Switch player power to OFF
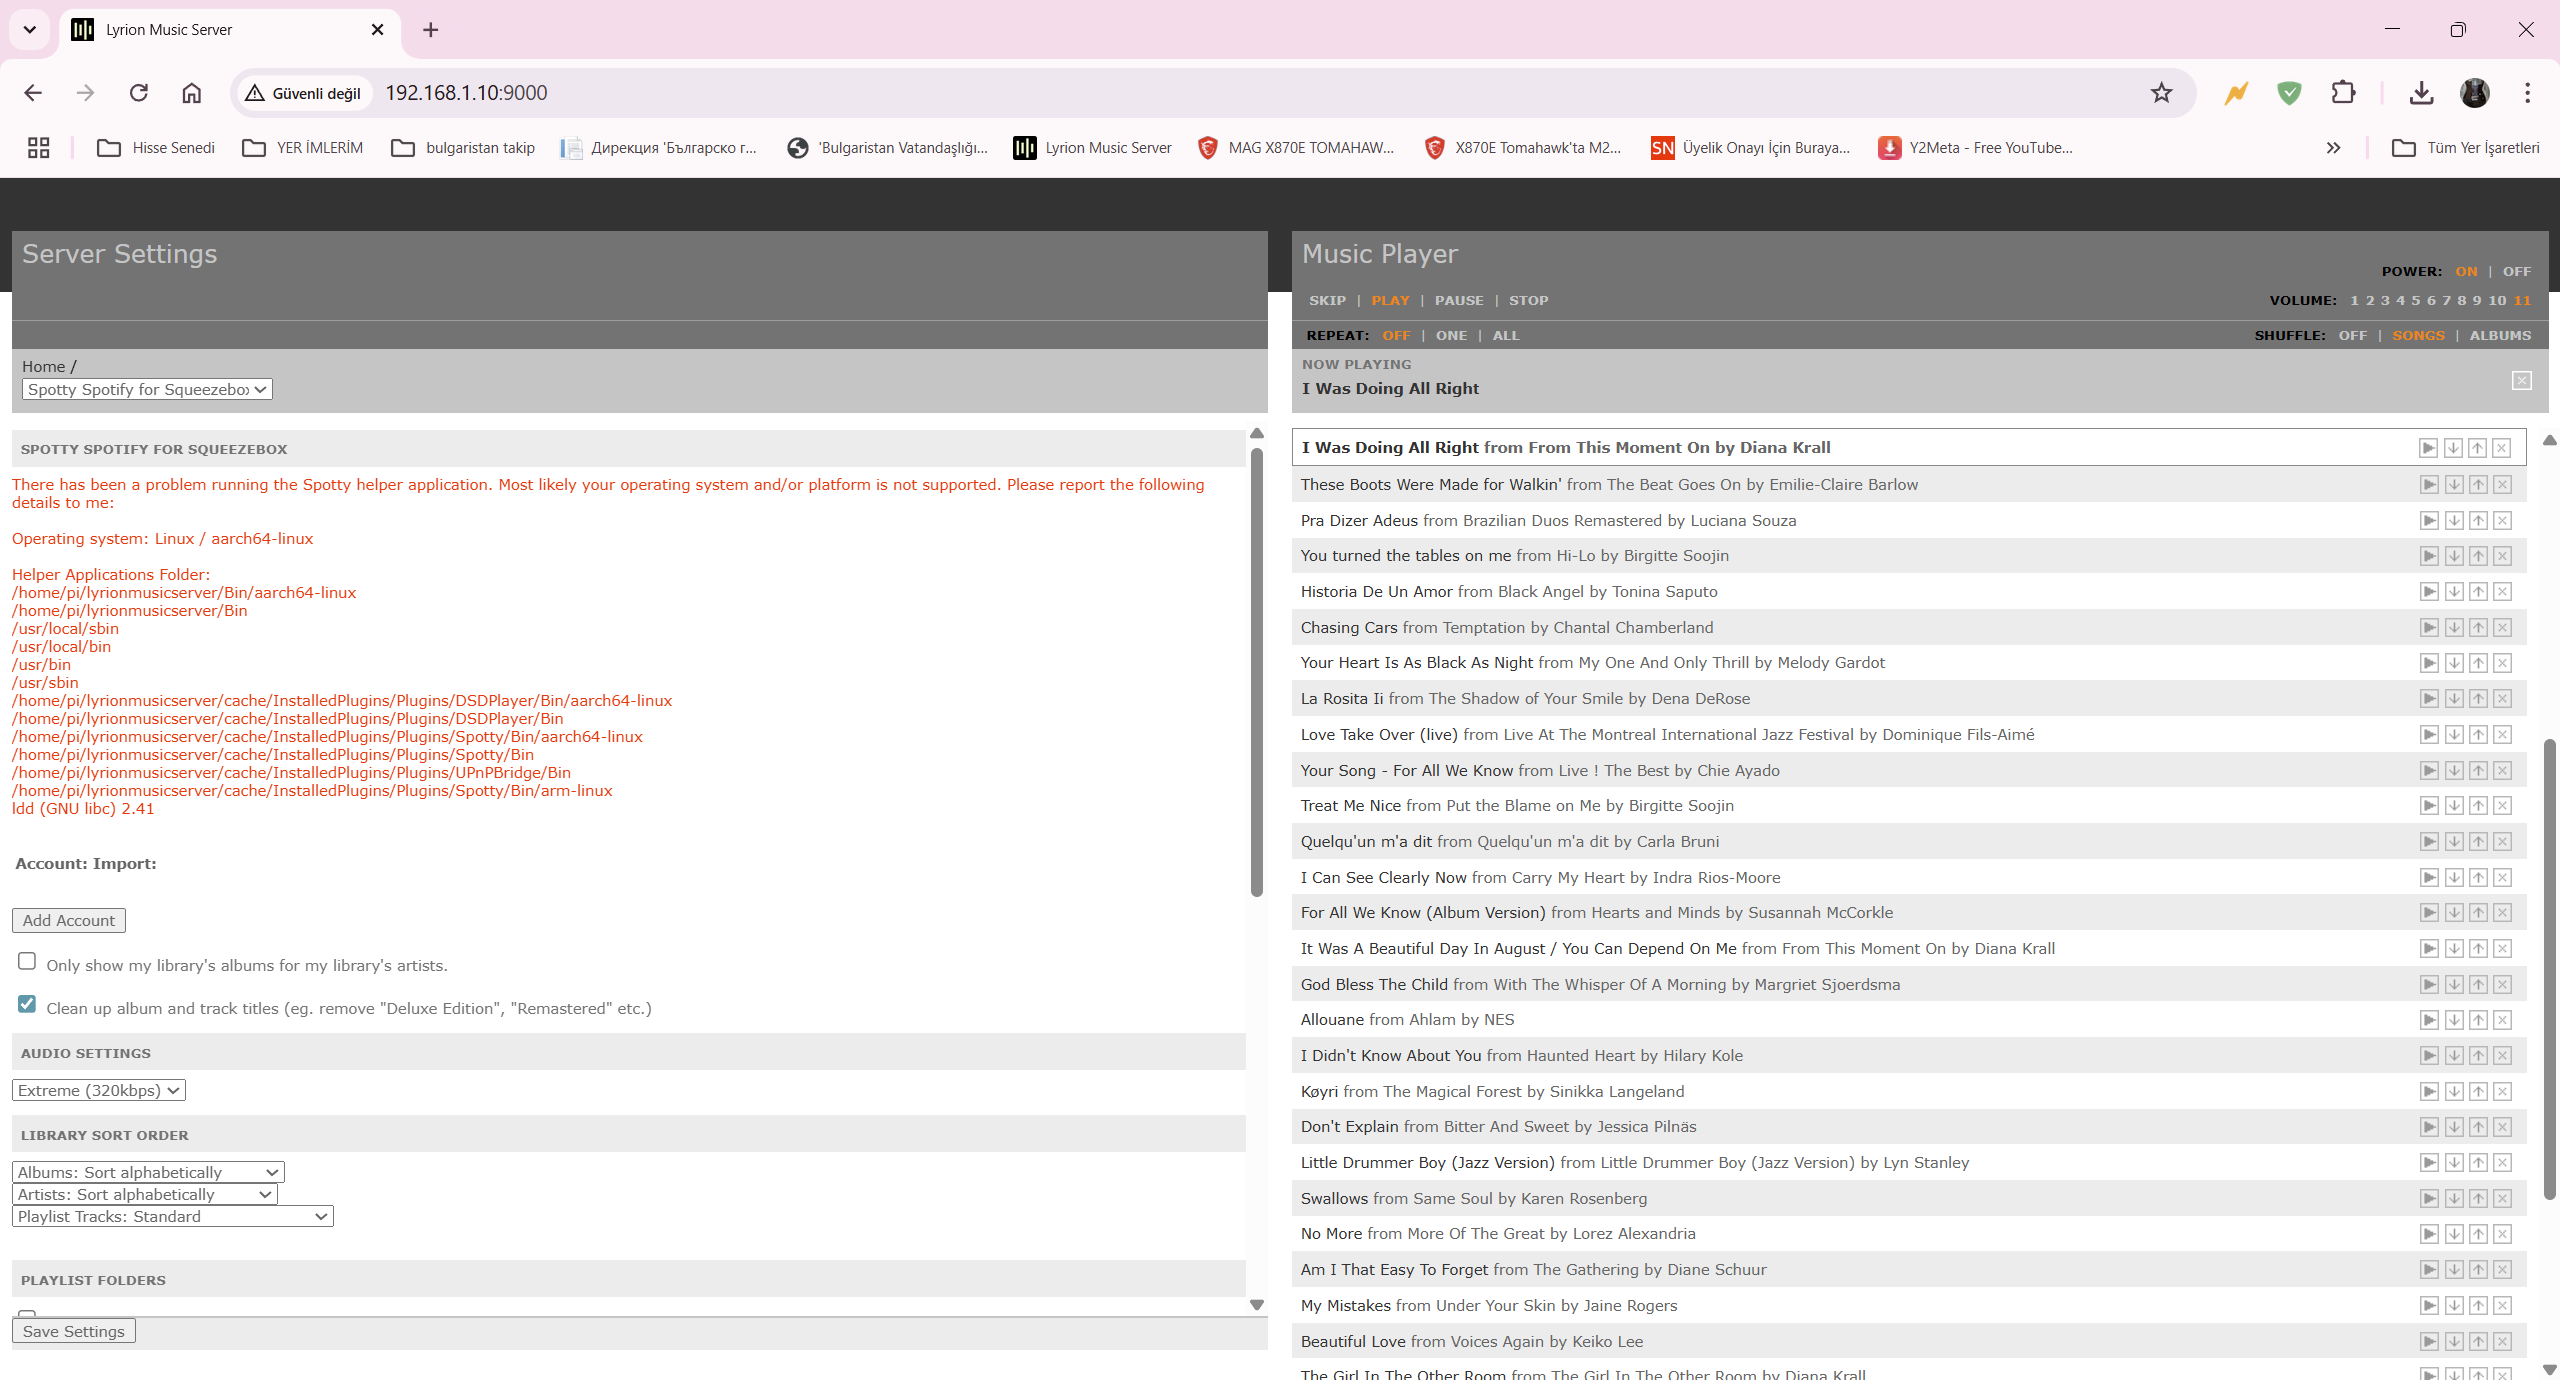Screen dimensions: 2560x1380 2516,271
